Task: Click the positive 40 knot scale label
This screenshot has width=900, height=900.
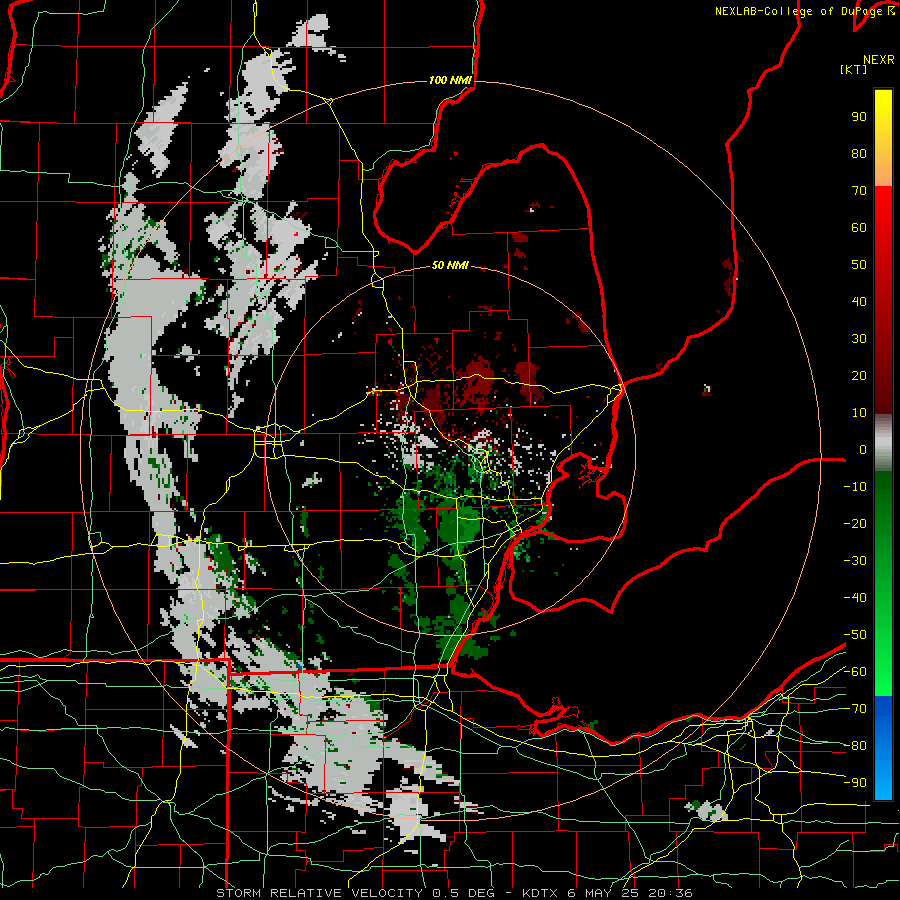Action: [x=859, y=302]
